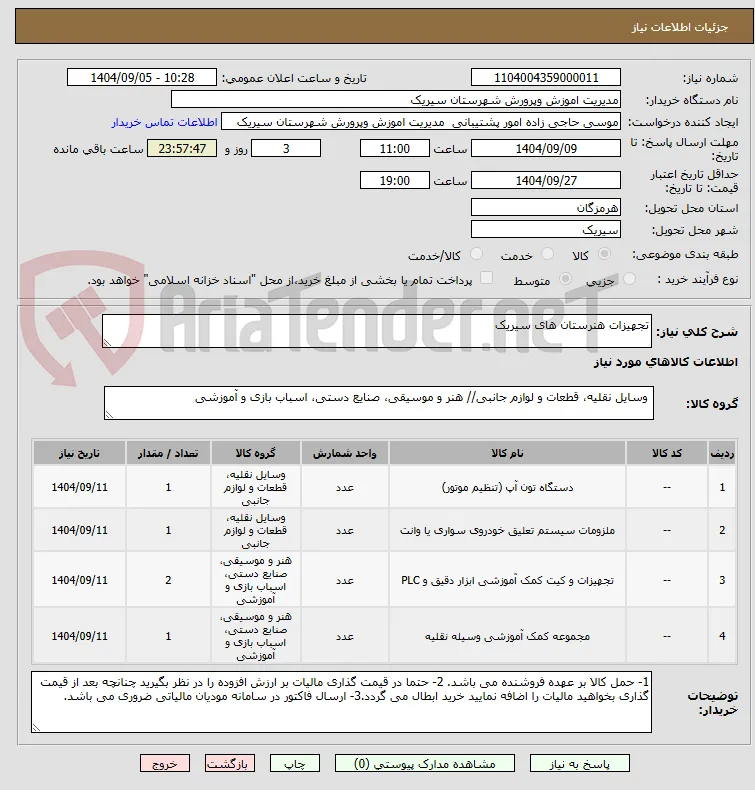Screen dimensions: 755x790
Task: Click the کد کالا column header
Action: (x=666, y=453)
